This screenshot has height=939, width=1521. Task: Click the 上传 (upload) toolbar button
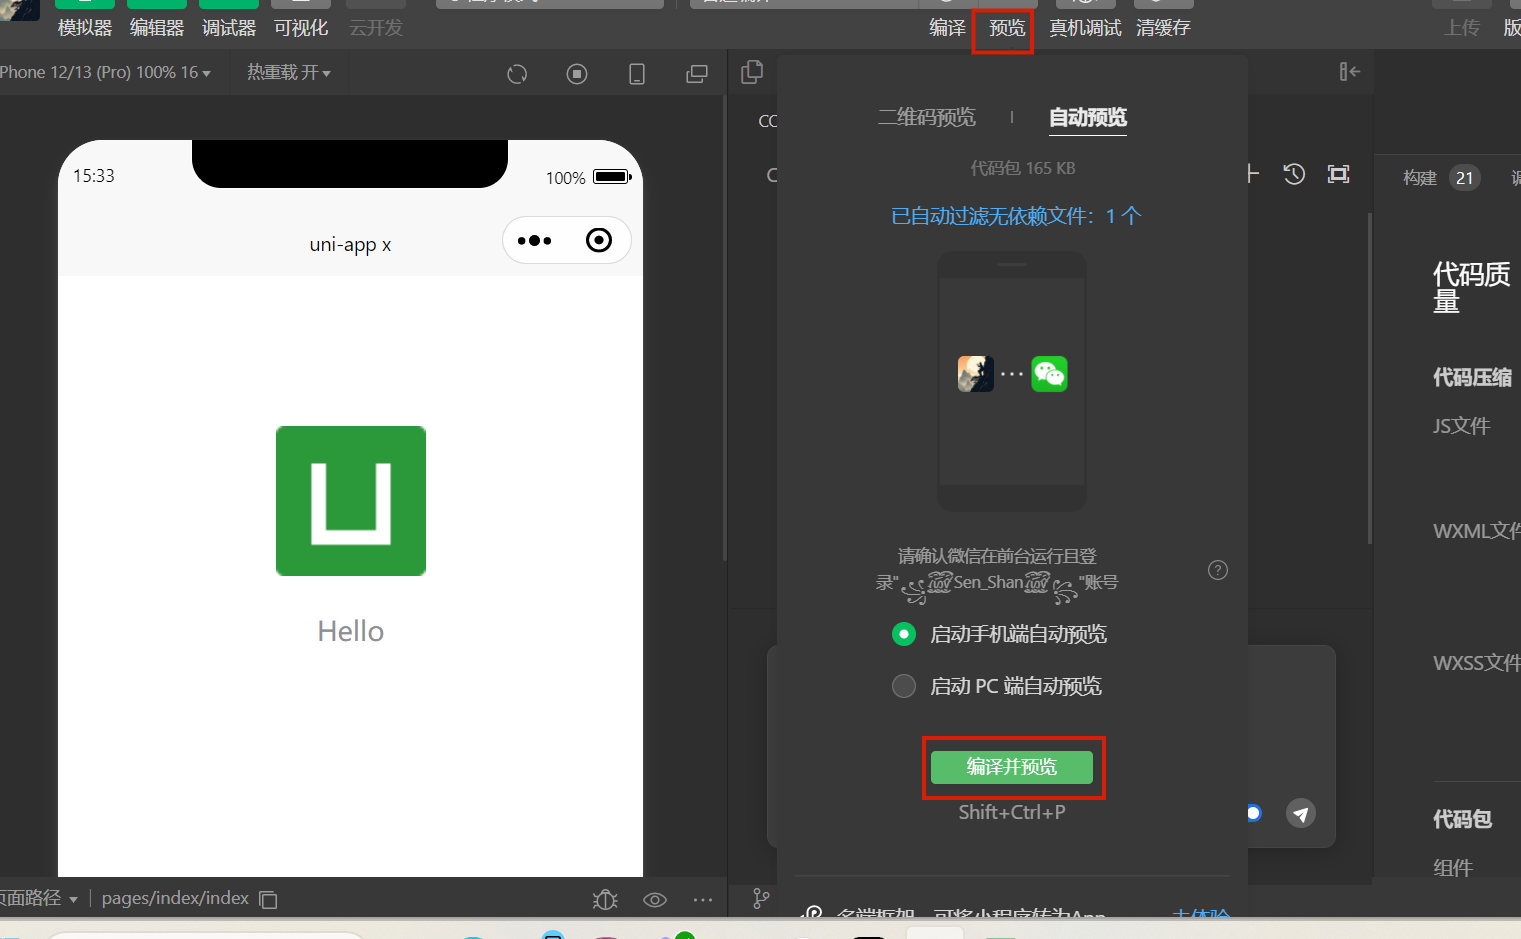1462,28
